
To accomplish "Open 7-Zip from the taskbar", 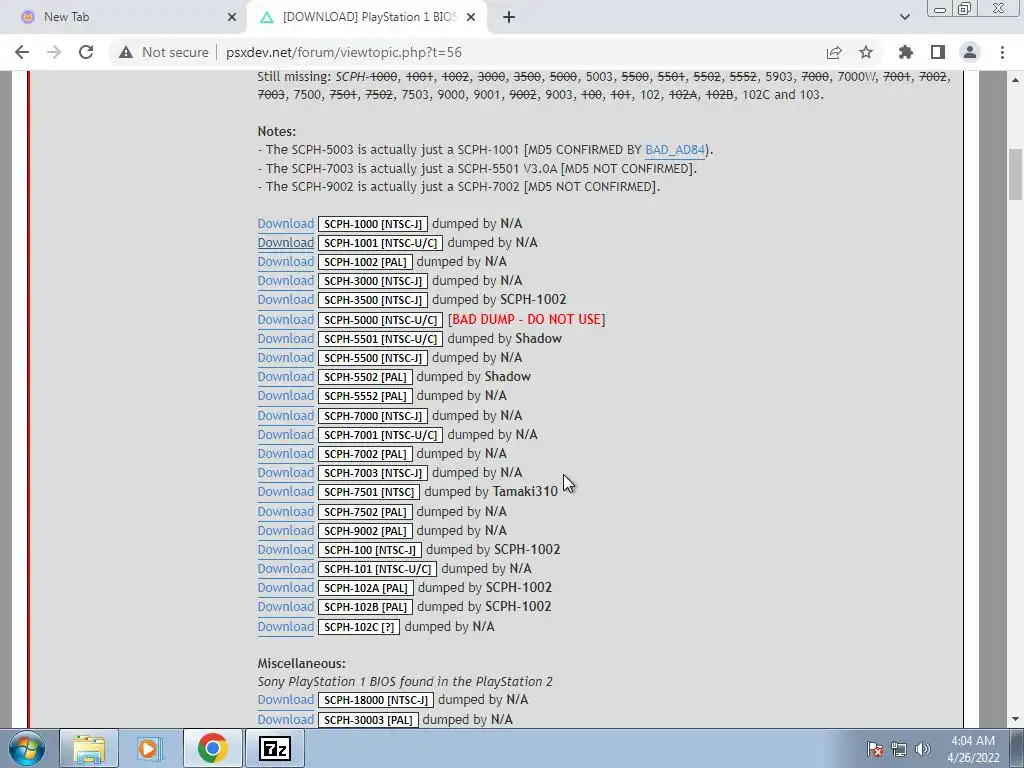I will click(274, 748).
